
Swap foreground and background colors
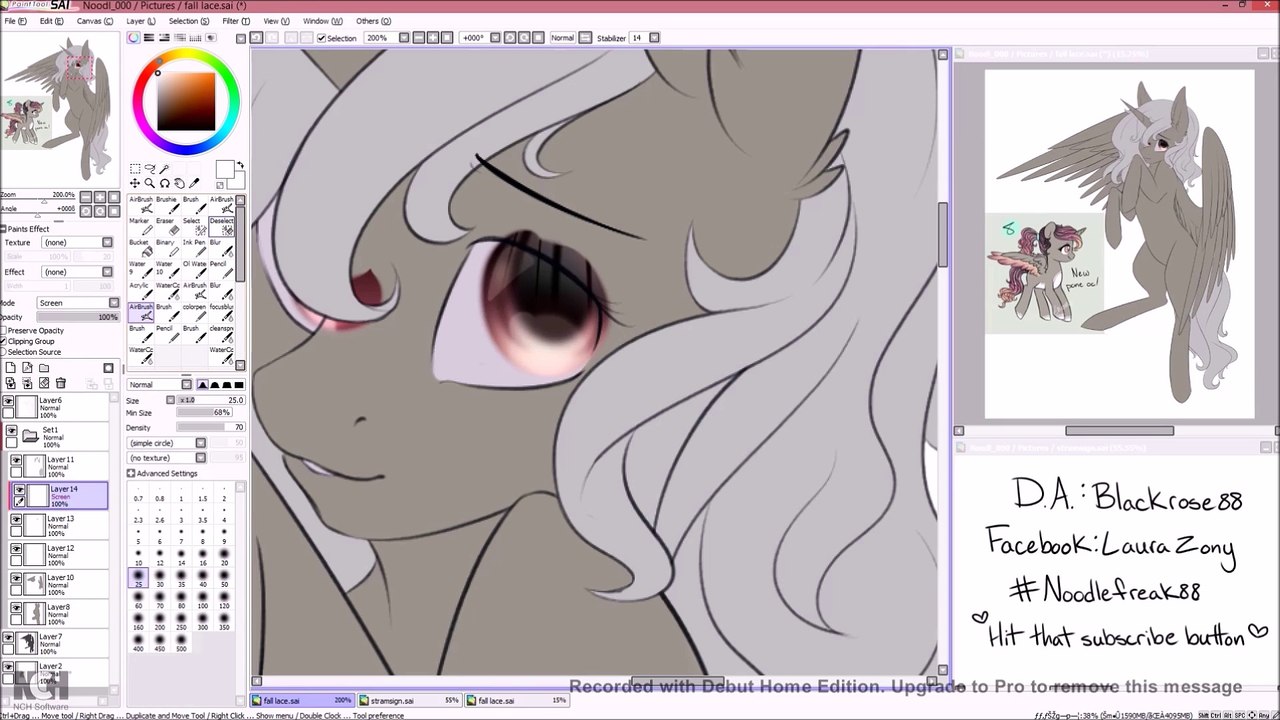(x=240, y=166)
